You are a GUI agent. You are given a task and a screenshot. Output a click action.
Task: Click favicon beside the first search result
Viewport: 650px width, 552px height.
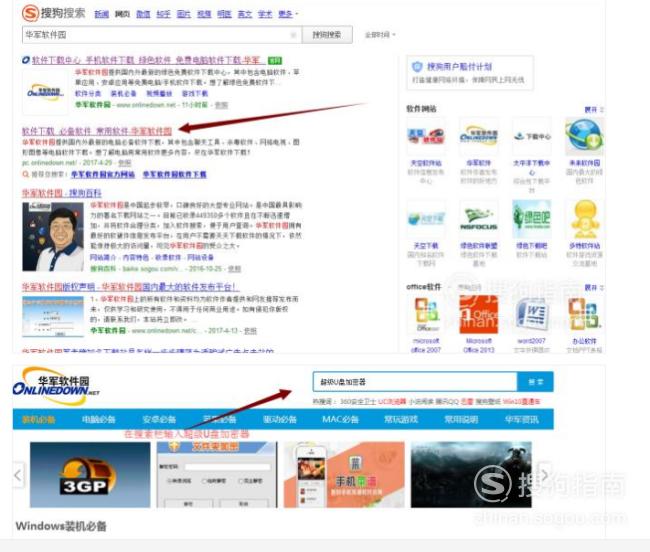(26, 61)
